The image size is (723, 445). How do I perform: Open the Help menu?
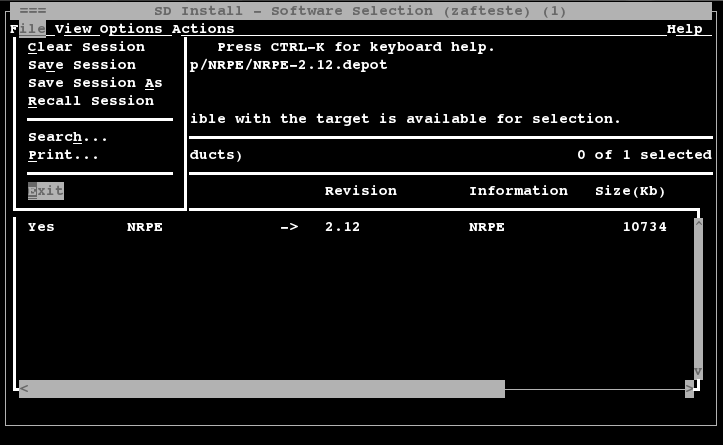(x=684, y=29)
